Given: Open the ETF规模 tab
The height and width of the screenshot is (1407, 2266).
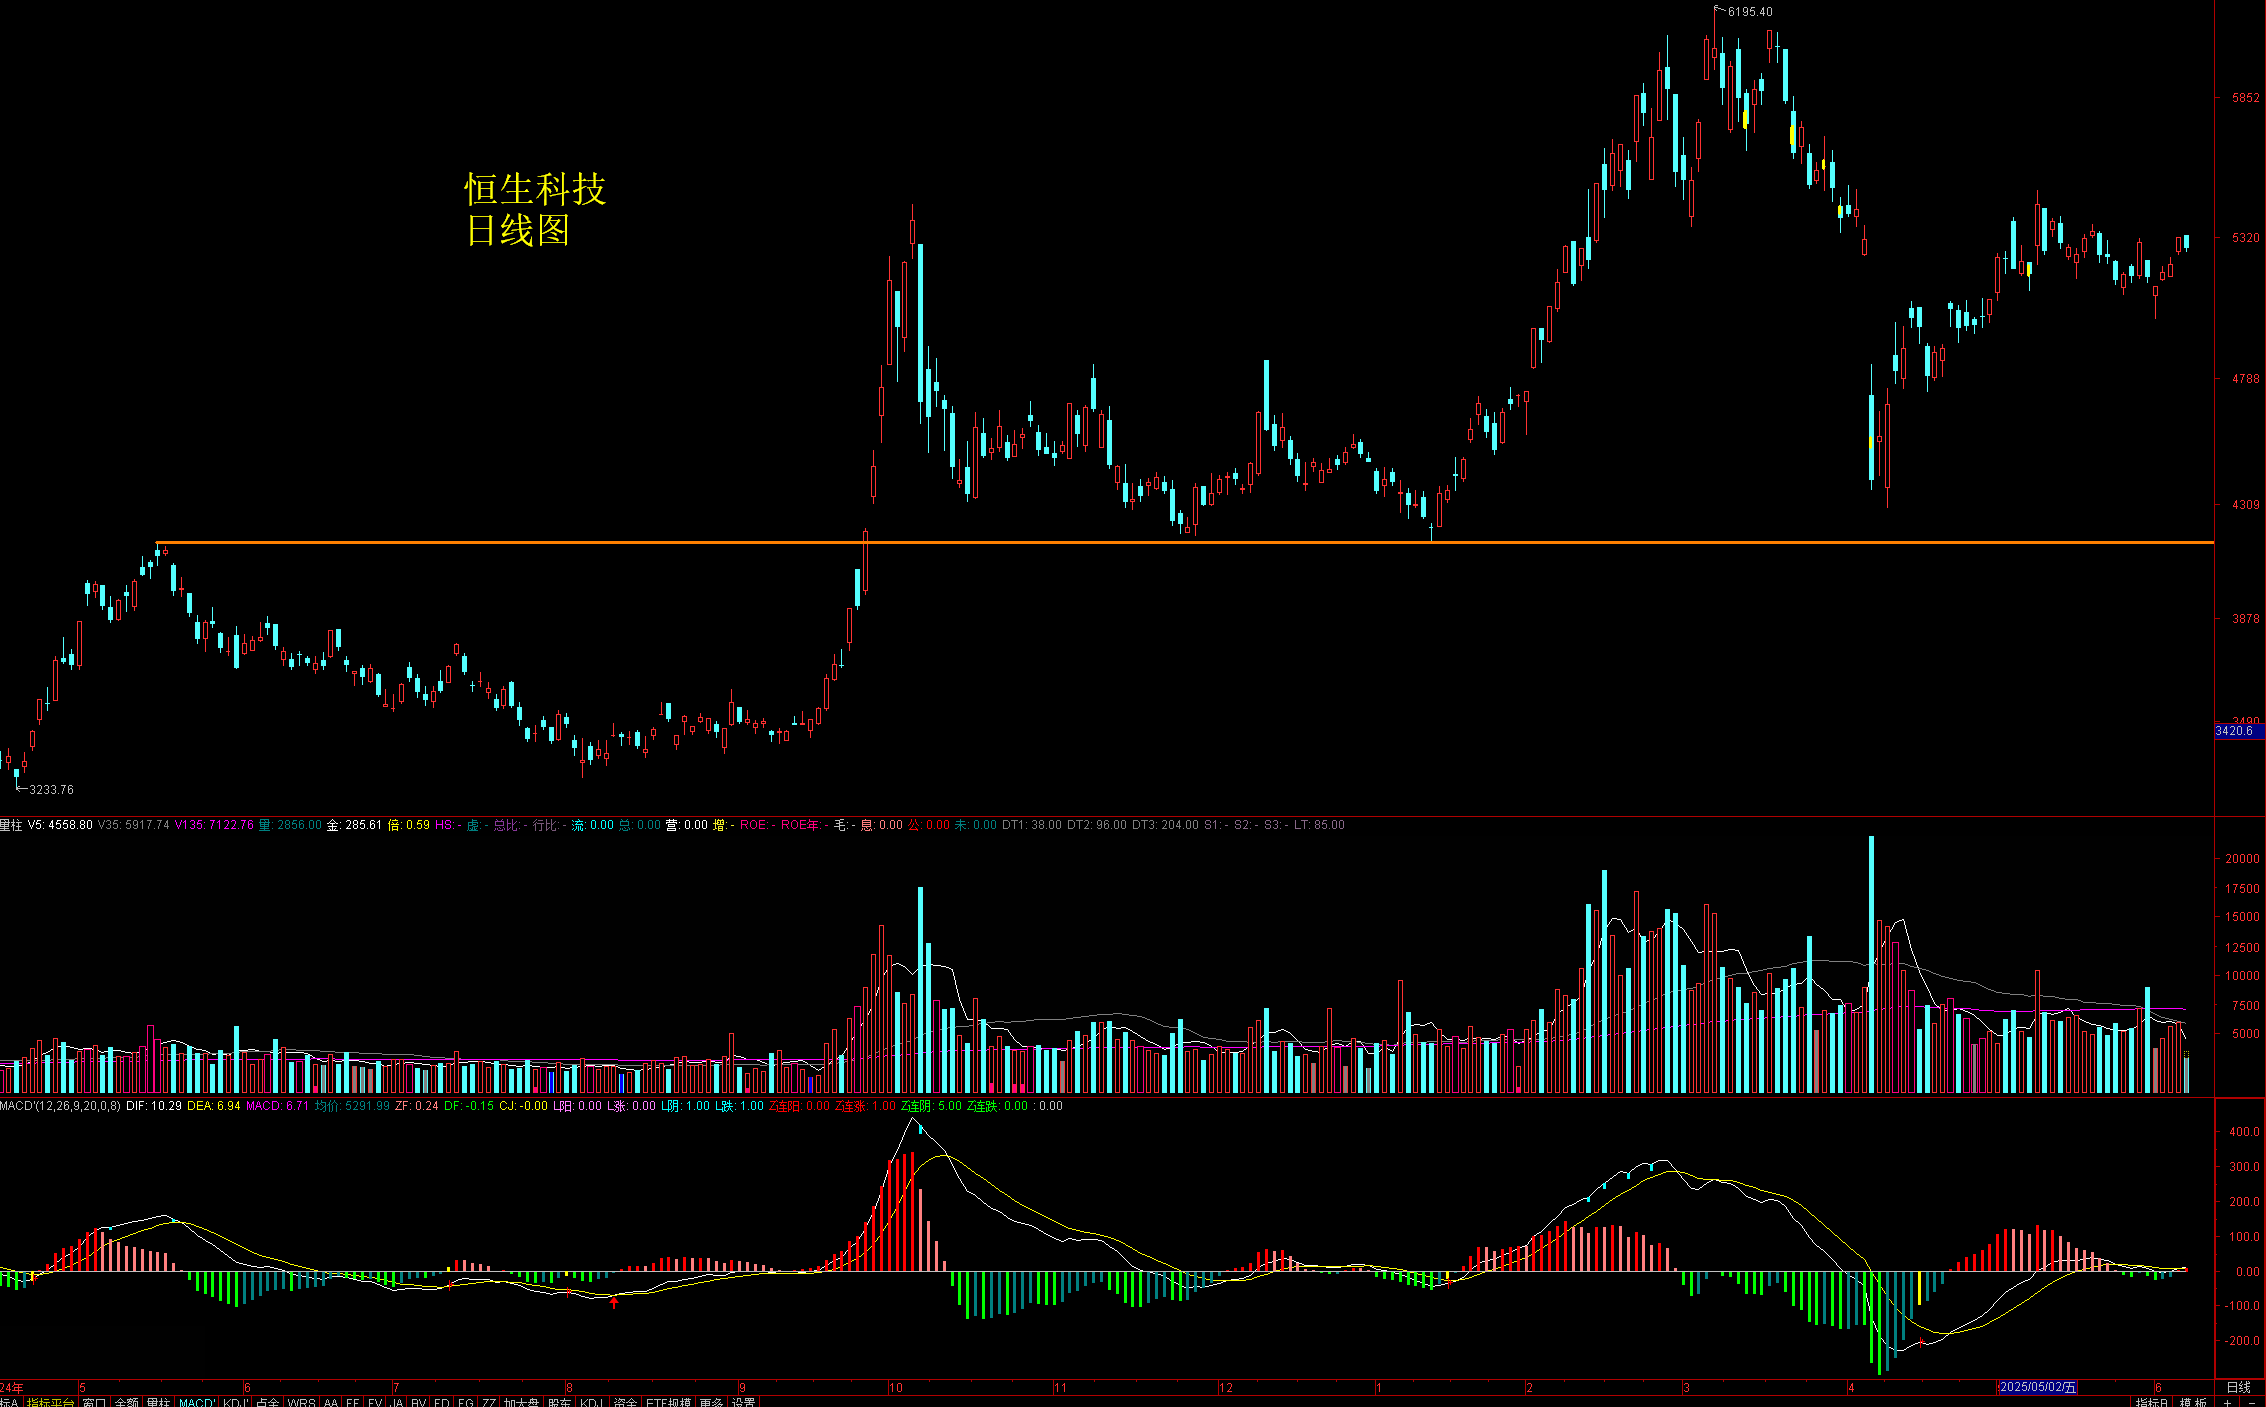Looking at the screenshot, I should [668, 1402].
